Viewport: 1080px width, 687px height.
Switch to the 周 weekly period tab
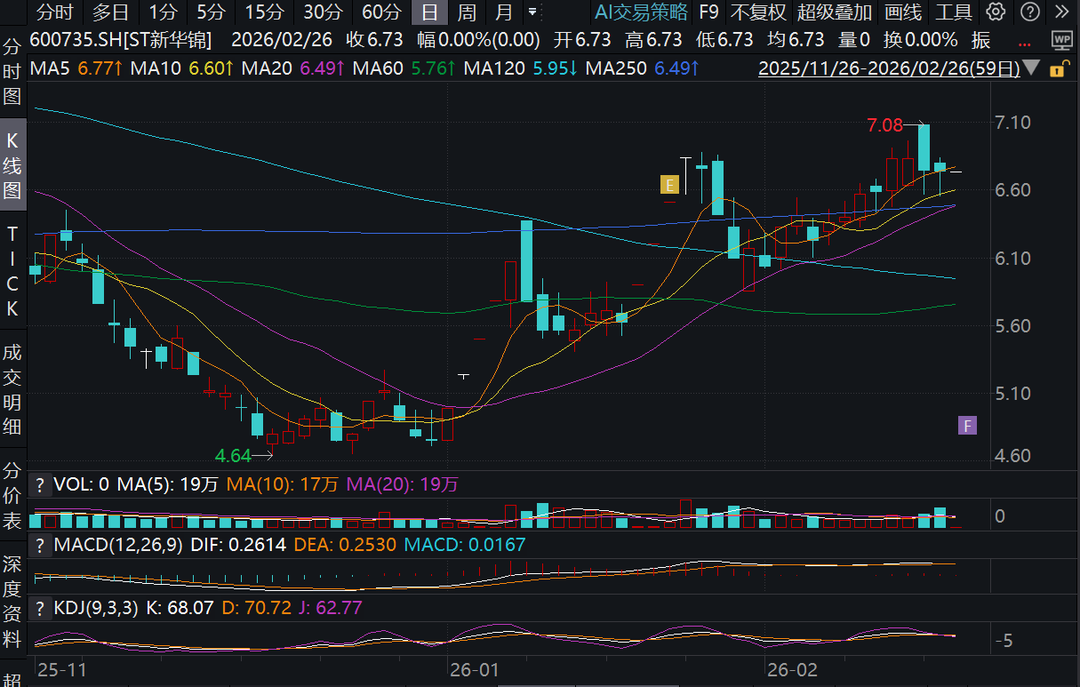(x=465, y=14)
